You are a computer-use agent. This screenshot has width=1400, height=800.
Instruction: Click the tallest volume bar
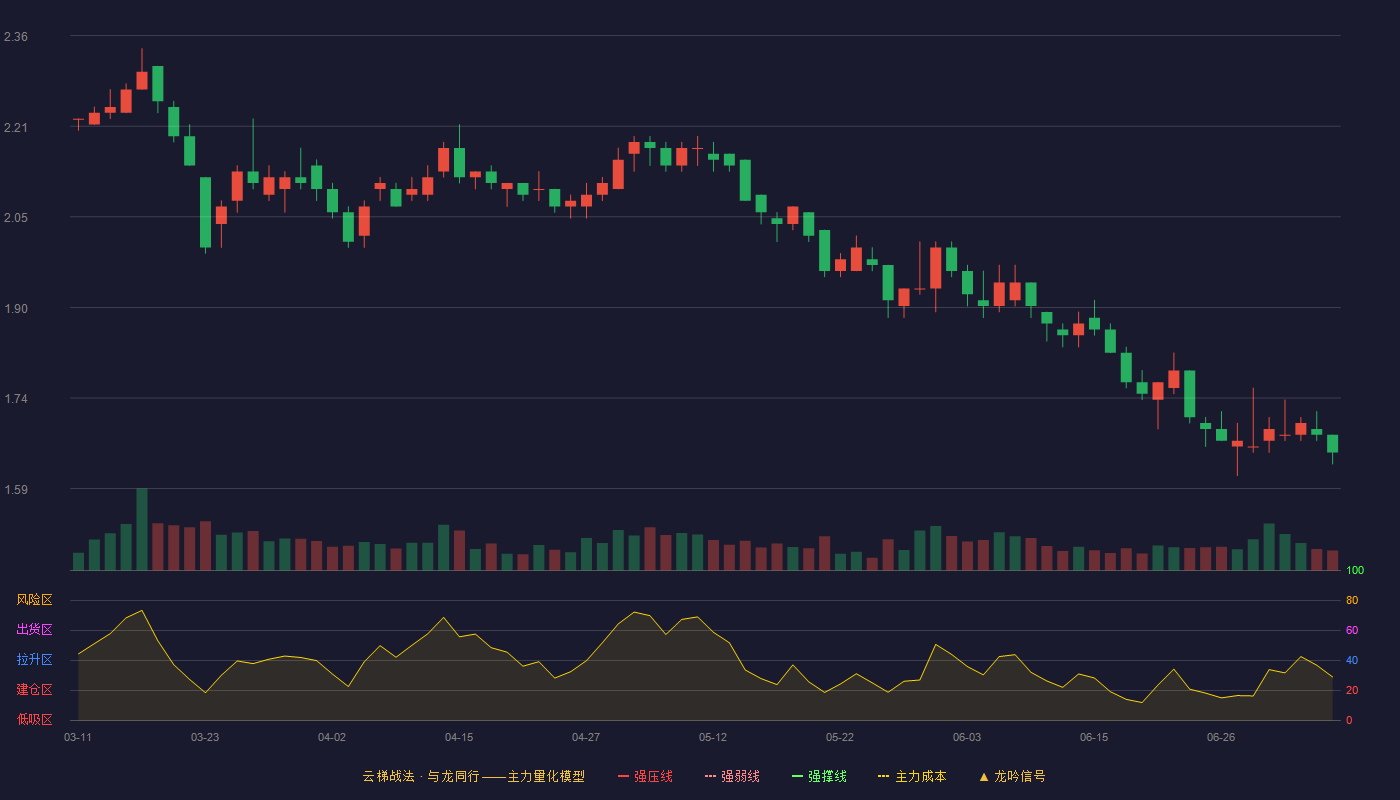(x=142, y=529)
